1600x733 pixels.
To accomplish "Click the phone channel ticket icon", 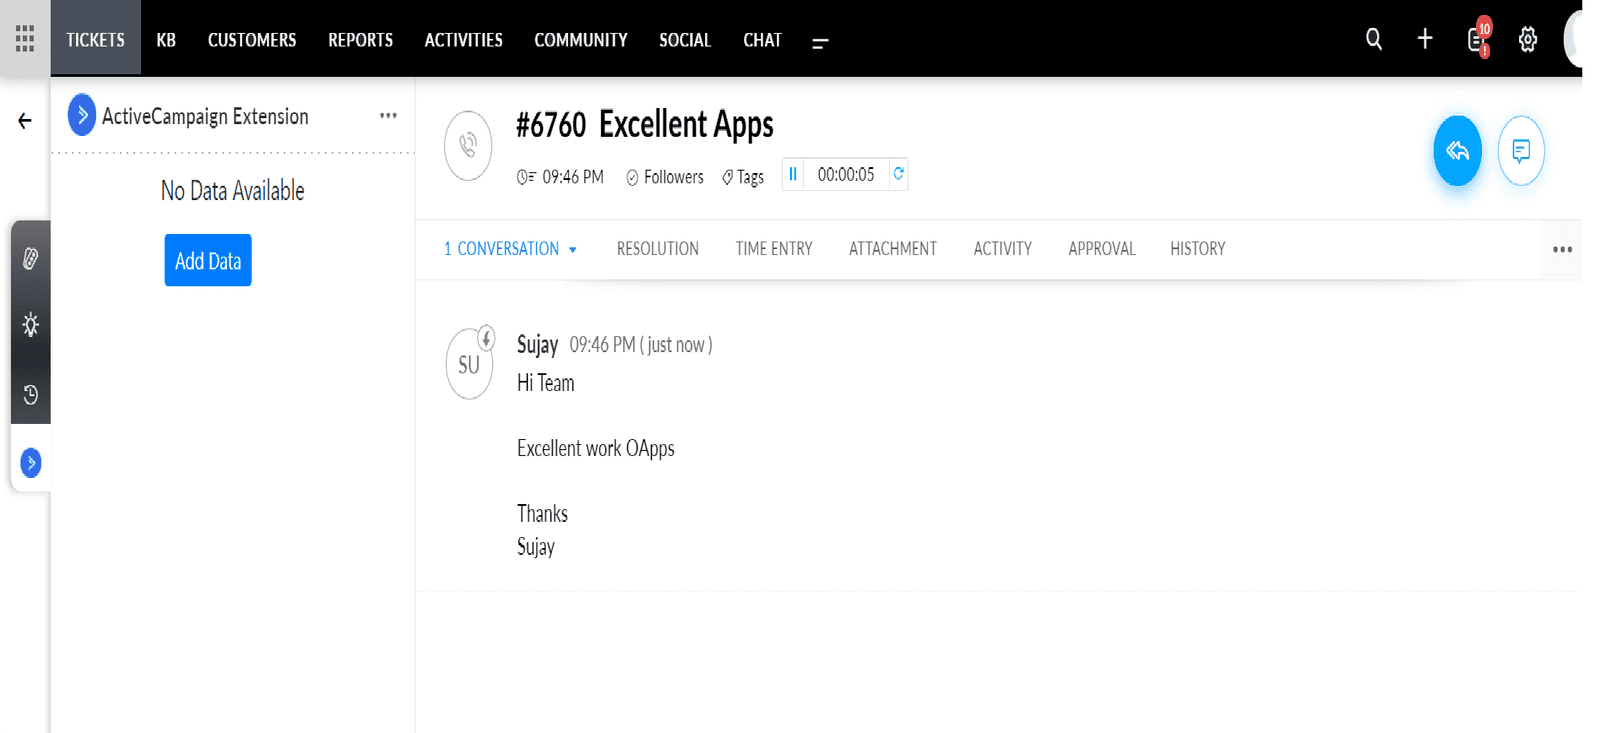I will pyautogui.click(x=468, y=146).
